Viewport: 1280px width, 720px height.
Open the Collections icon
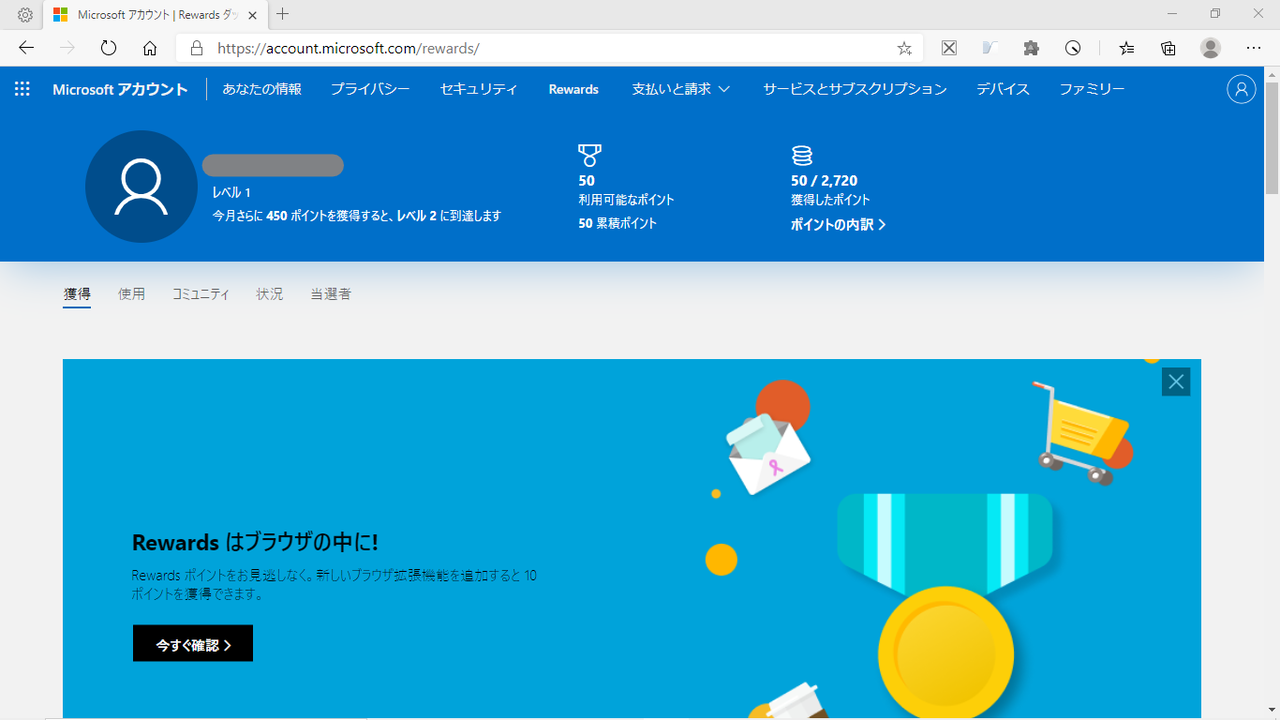click(x=1168, y=48)
